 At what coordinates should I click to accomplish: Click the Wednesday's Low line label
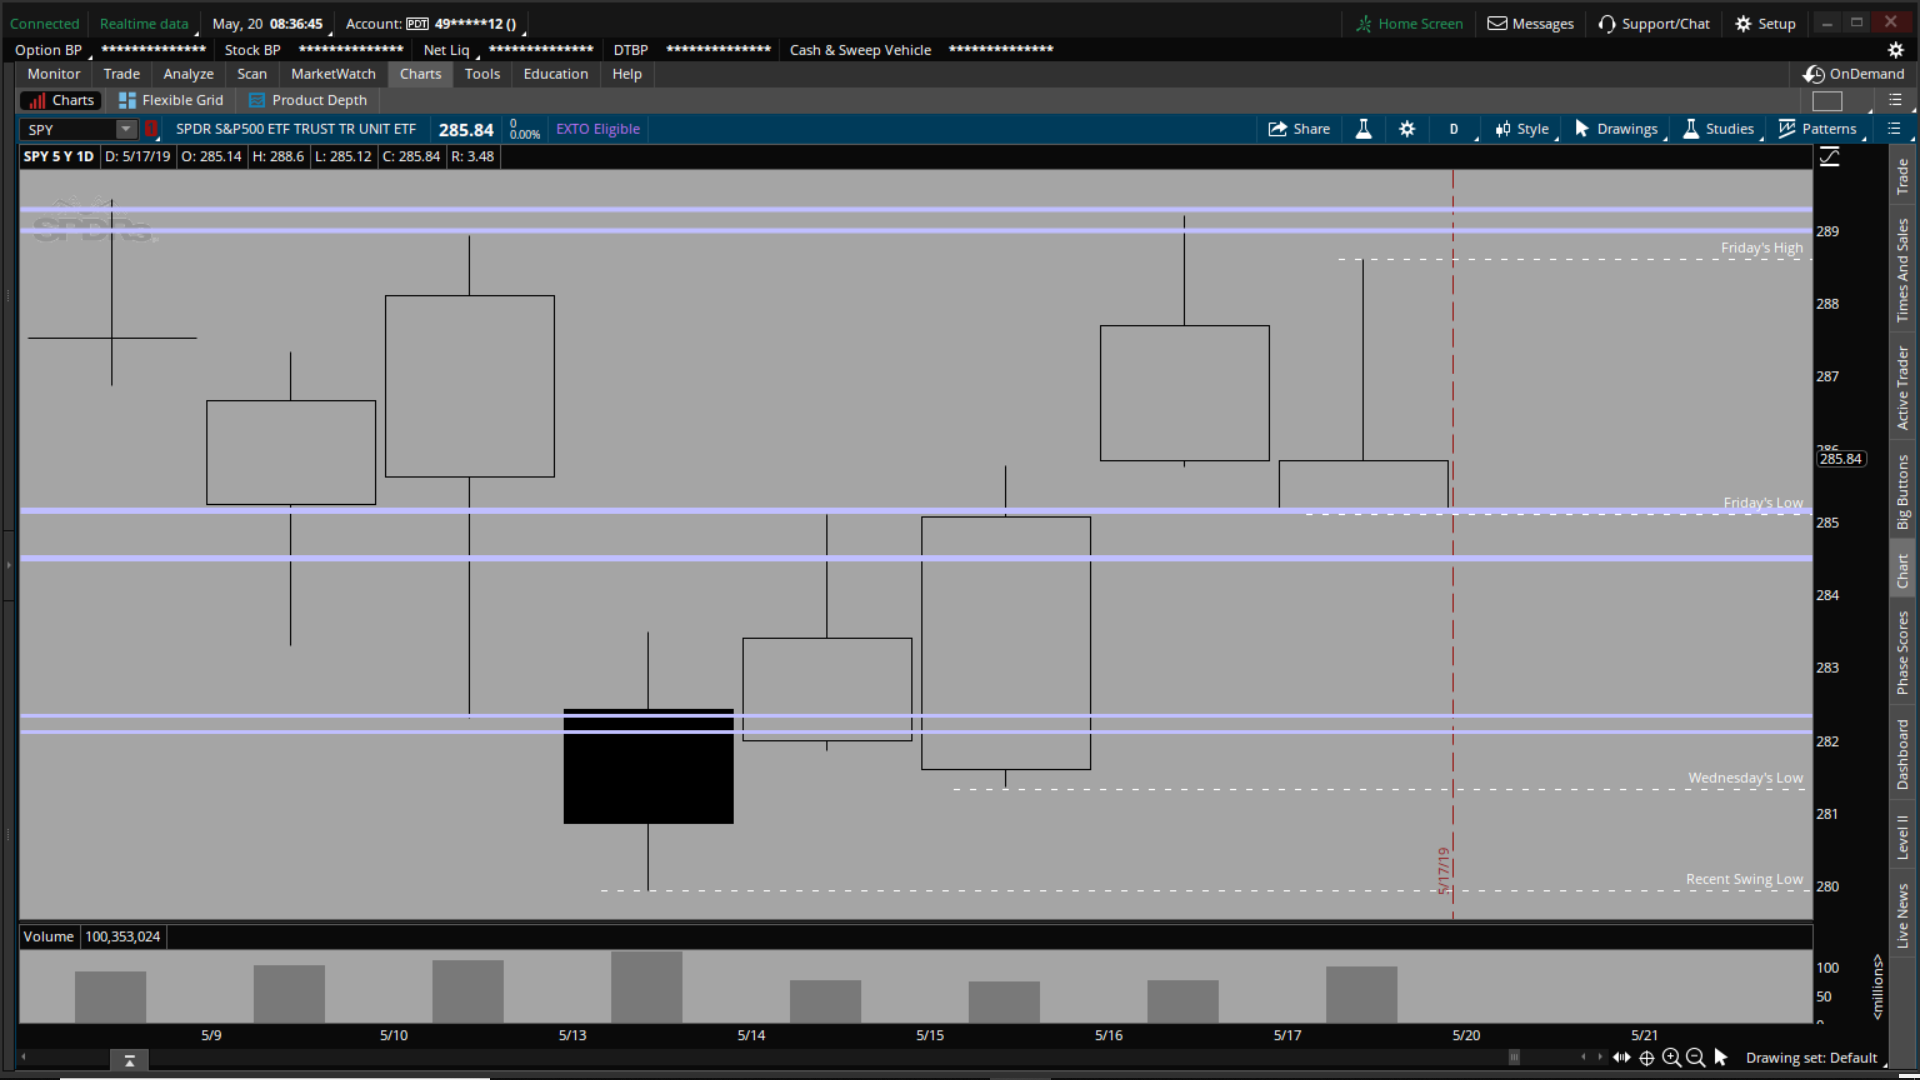pos(1745,778)
